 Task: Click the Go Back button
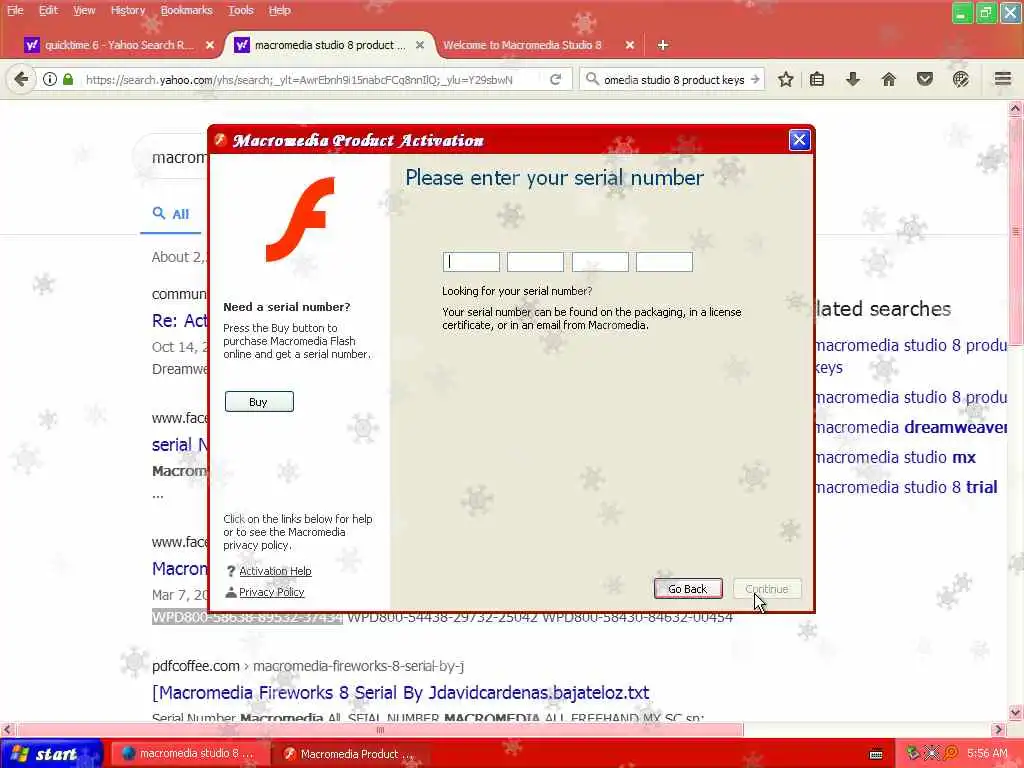pos(688,588)
